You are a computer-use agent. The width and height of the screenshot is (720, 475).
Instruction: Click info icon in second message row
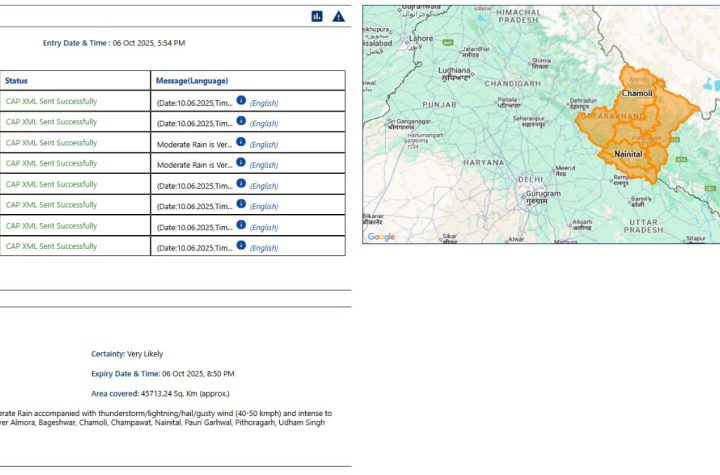(x=241, y=121)
